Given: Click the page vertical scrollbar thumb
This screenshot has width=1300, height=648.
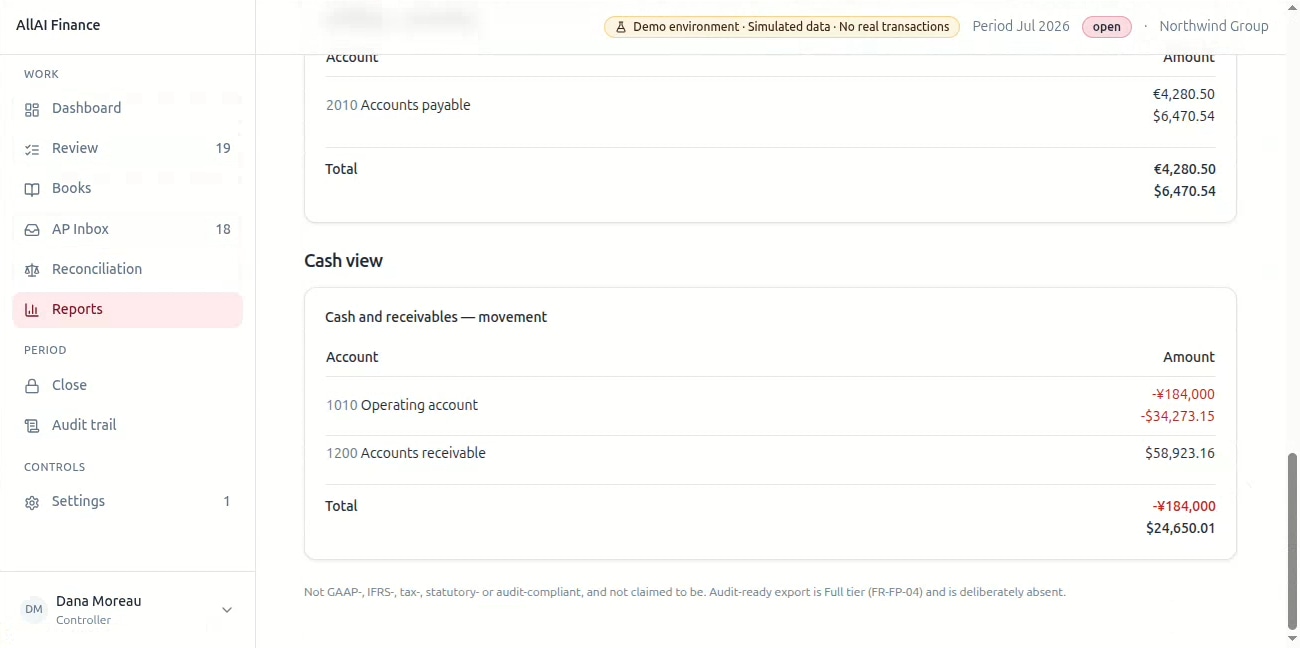Looking at the screenshot, I should (x=1292, y=540).
